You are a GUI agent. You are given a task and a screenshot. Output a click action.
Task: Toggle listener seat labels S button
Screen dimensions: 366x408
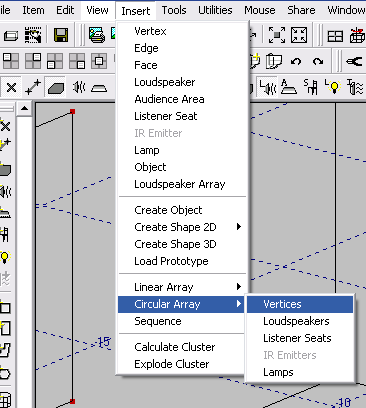pos(311,87)
